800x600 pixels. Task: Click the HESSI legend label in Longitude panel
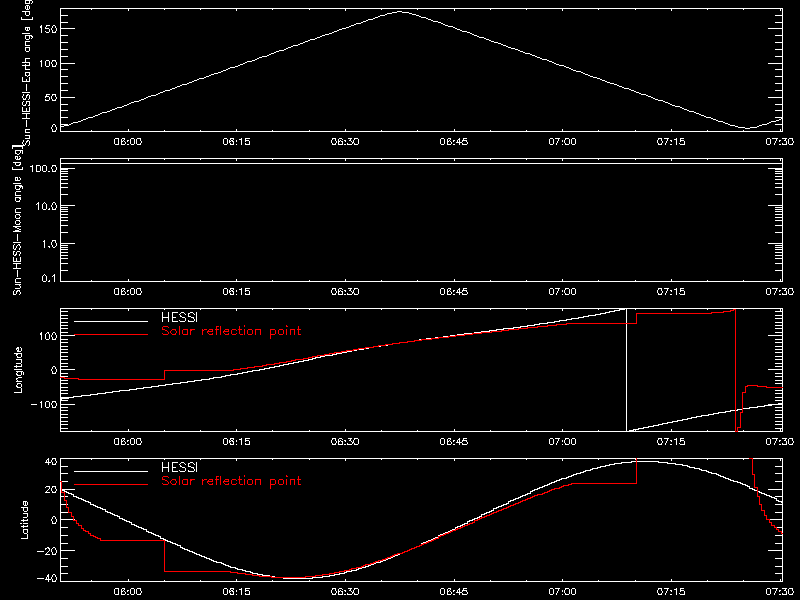coord(179,317)
